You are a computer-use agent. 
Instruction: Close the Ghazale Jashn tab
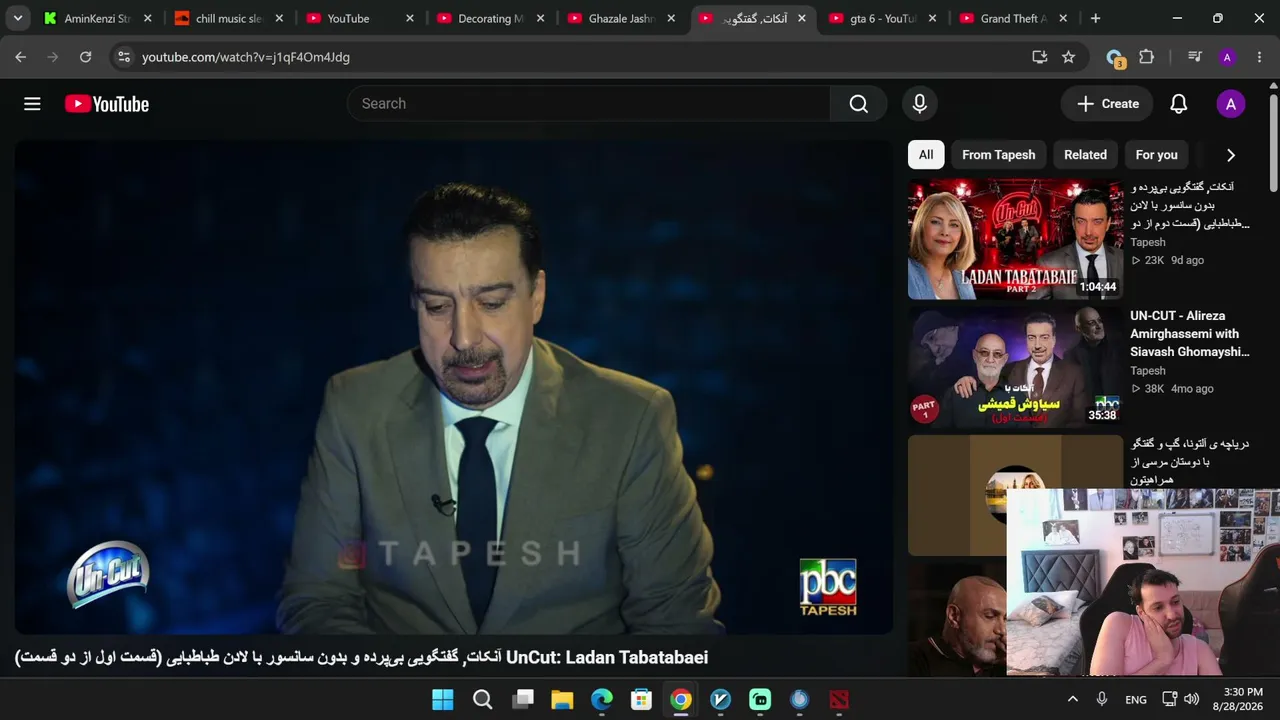tap(671, 19)
